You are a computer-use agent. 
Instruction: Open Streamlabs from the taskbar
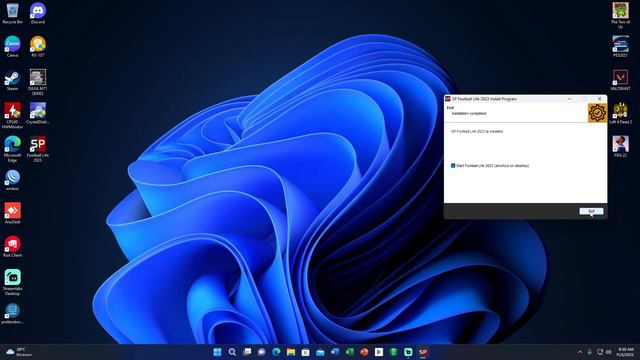pos(408,352)
